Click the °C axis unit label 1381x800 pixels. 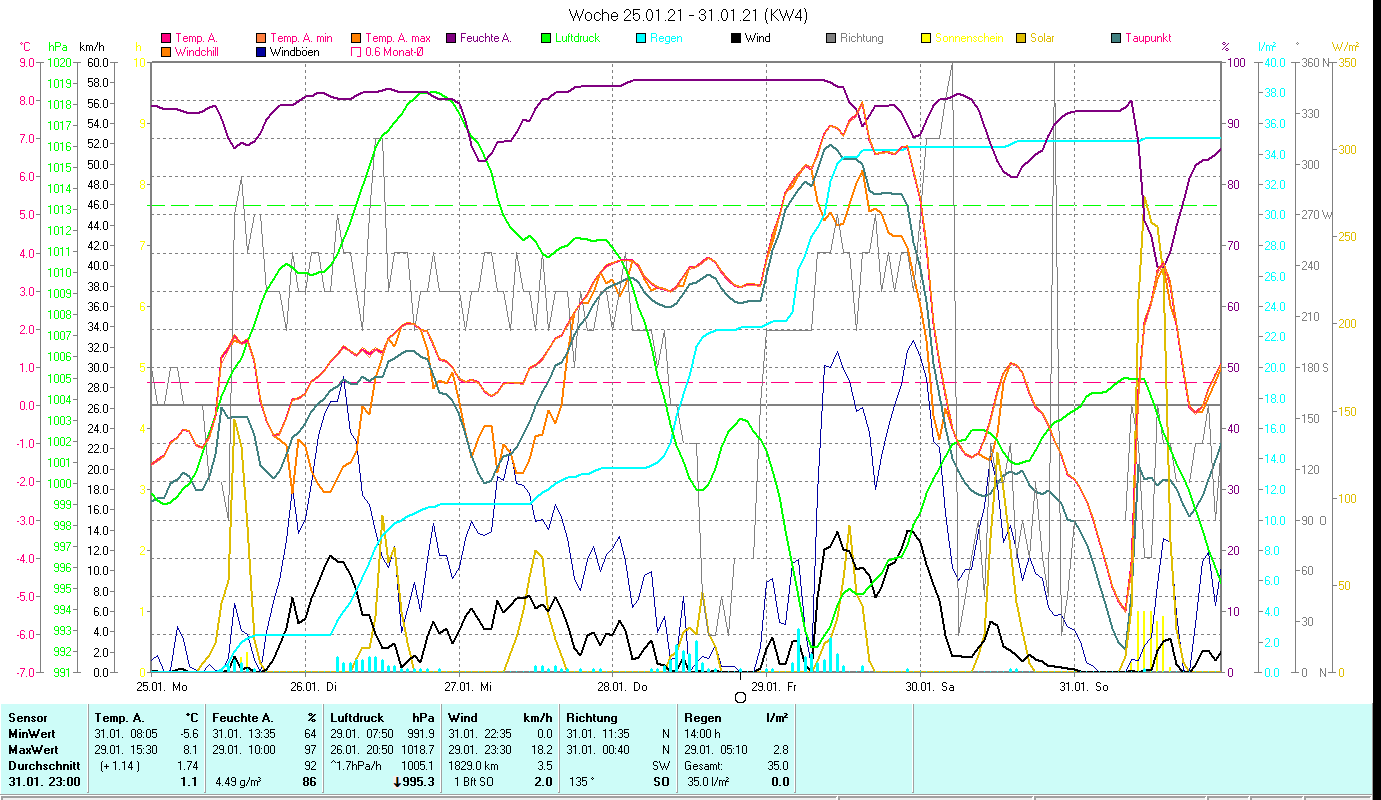(x=26, y=46)
